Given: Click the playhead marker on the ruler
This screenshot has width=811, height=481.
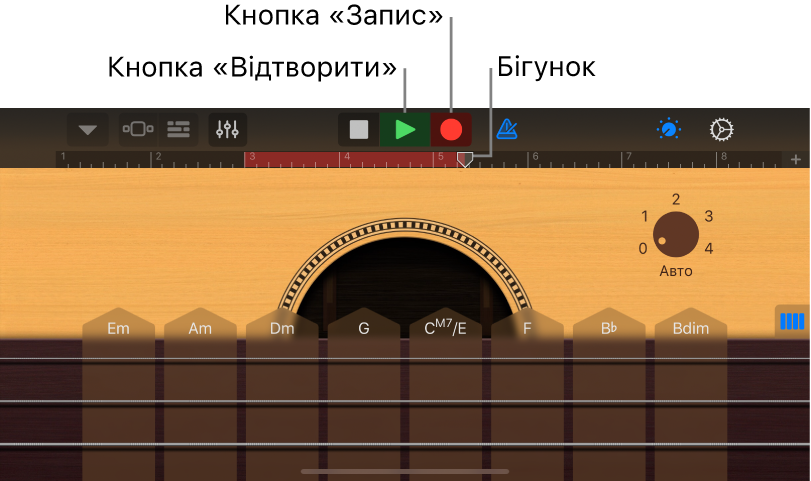Looking at the screenshot, I should (465, 160).
